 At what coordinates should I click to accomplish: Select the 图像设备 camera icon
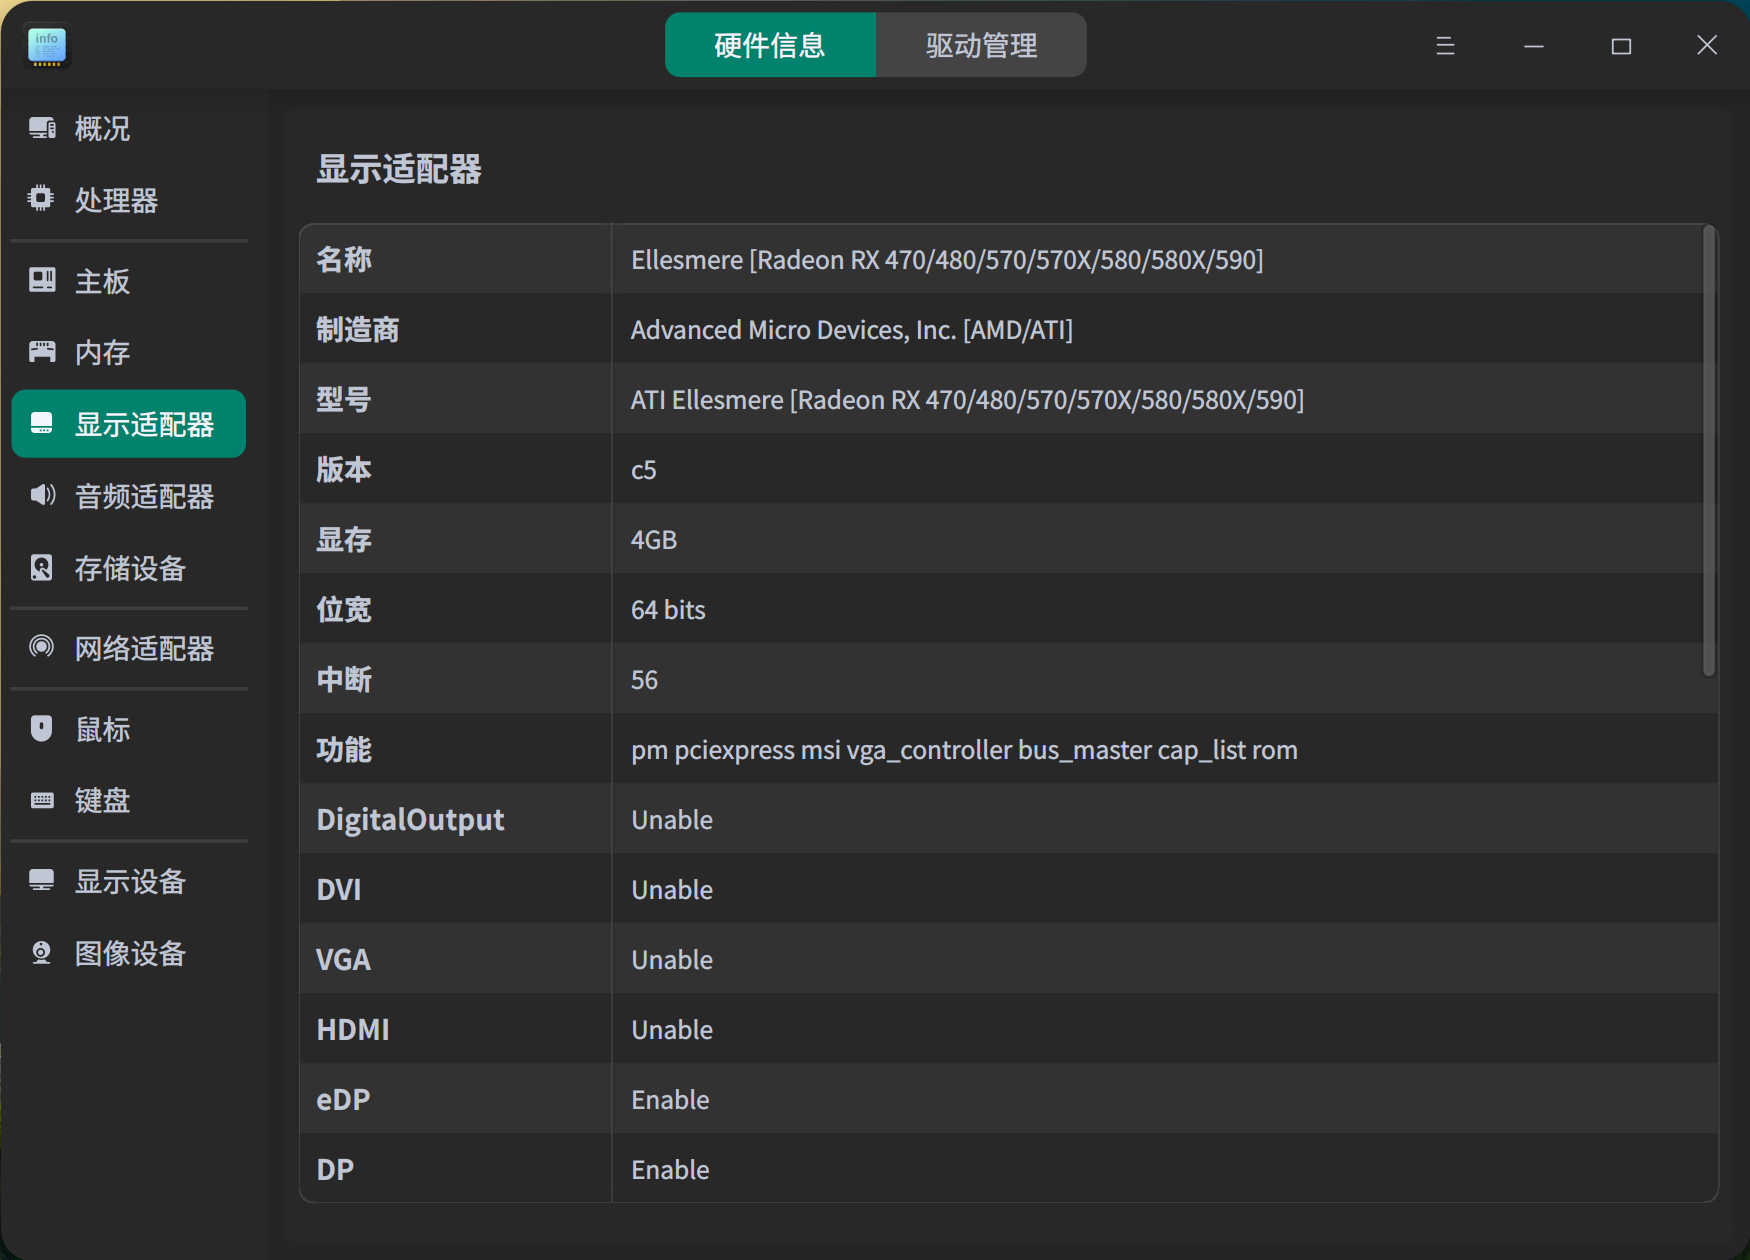coord(40,952)
